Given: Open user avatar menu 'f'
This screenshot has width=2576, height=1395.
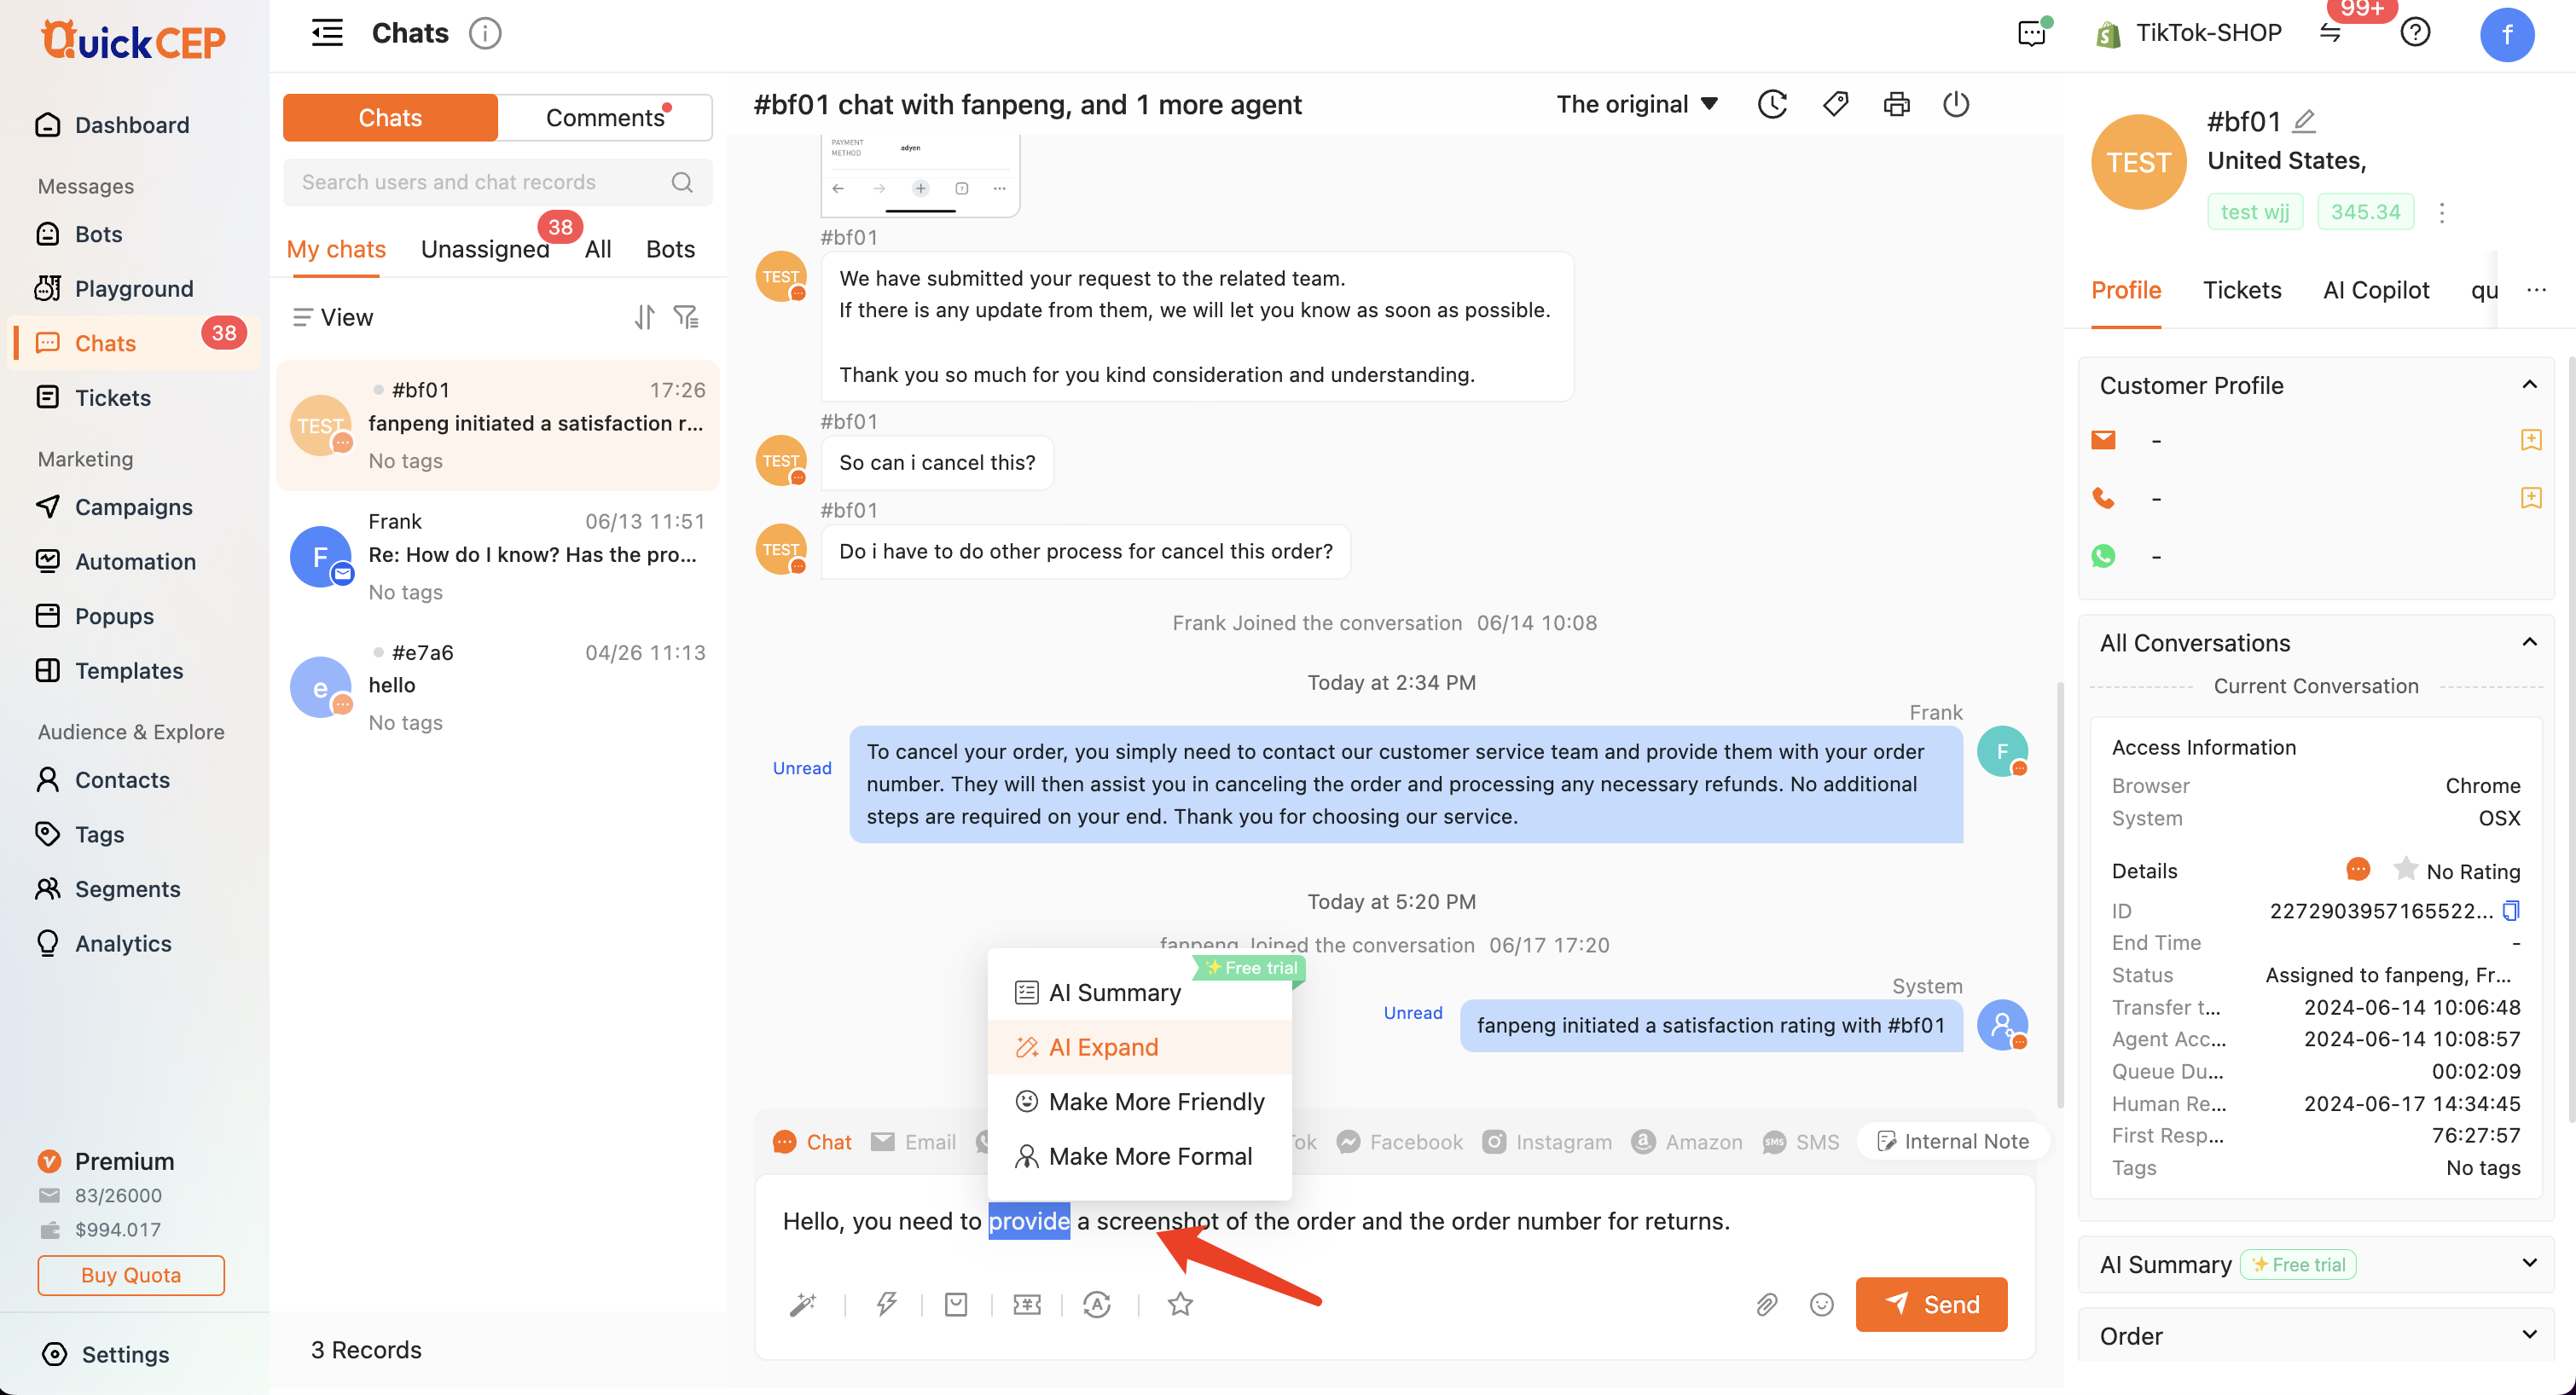Looking at the screenshot, I should coord(2506,35).
